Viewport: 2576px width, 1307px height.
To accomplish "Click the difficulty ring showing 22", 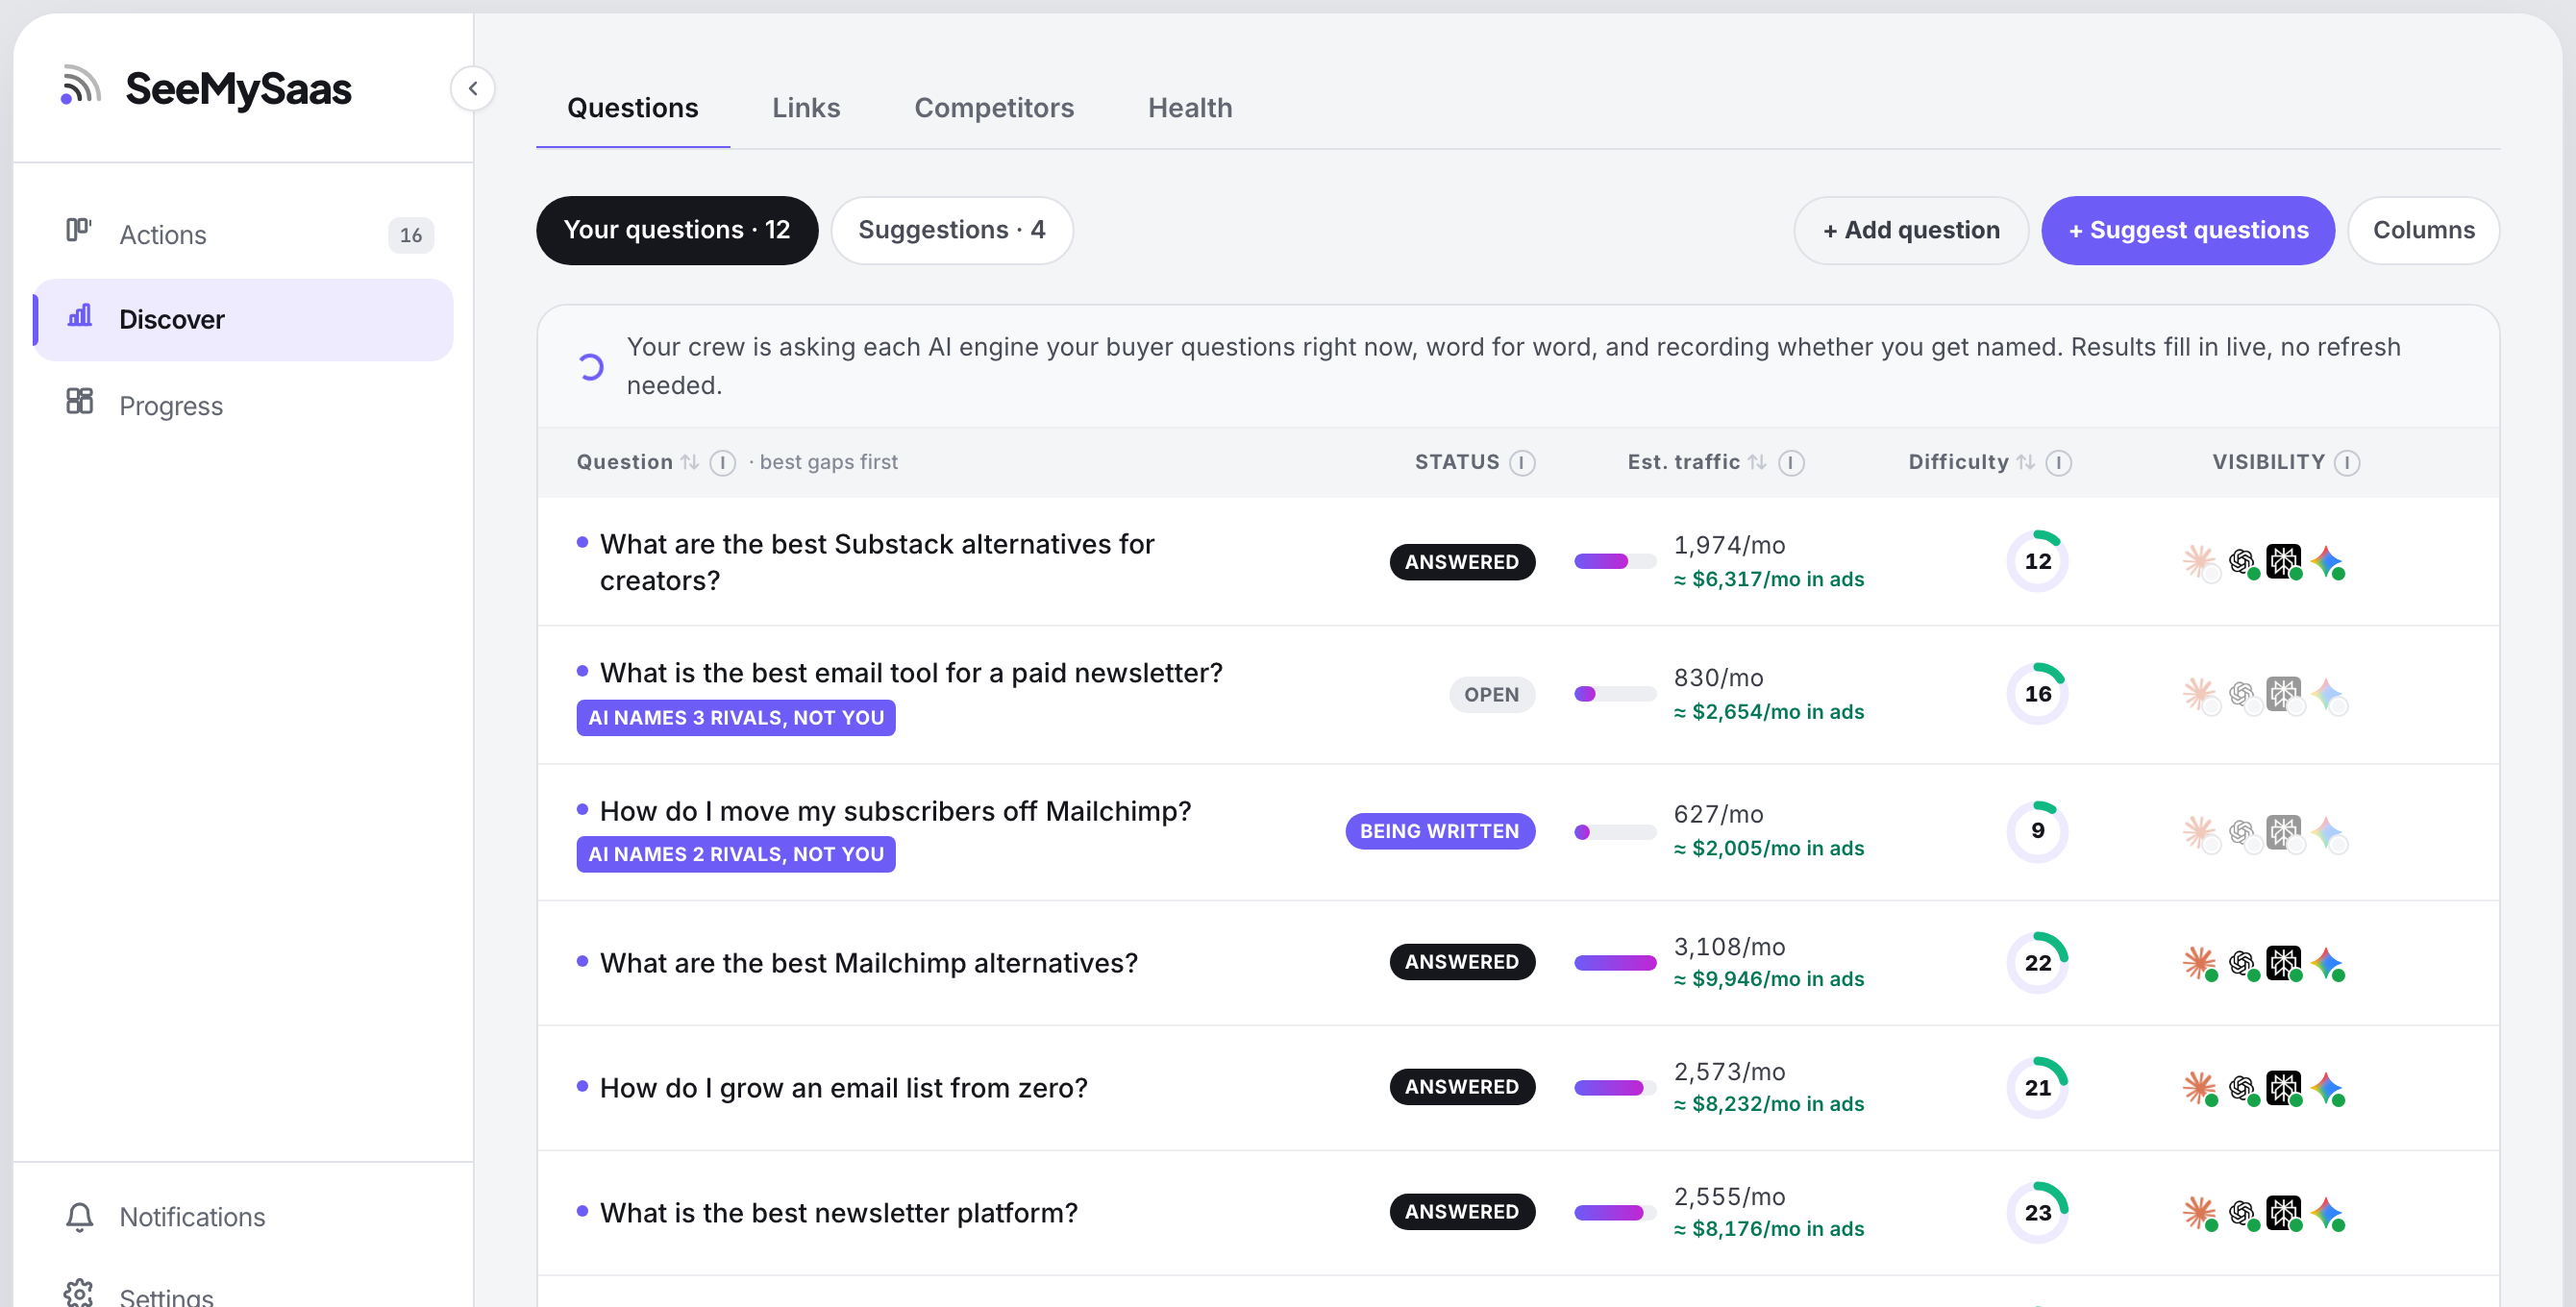I will coord(2037,963).
